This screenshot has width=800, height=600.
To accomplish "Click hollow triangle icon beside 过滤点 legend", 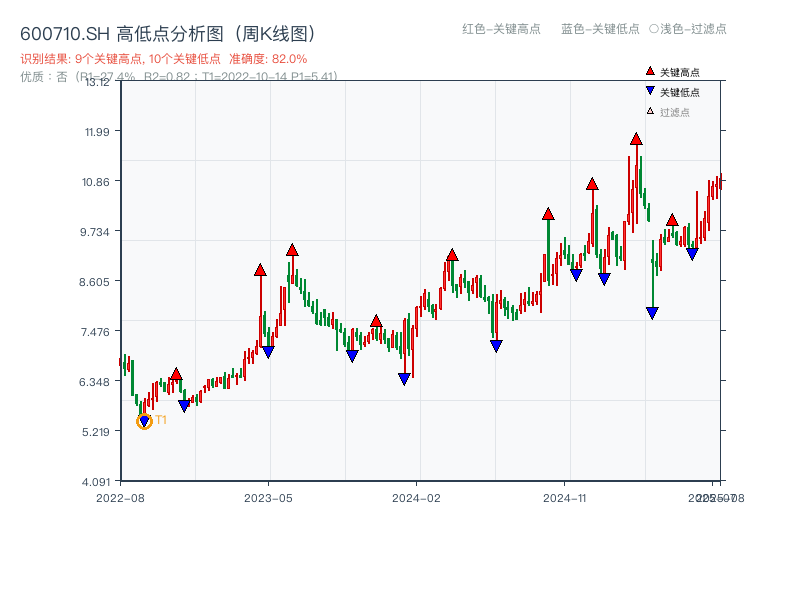I will tap(650, 111).
